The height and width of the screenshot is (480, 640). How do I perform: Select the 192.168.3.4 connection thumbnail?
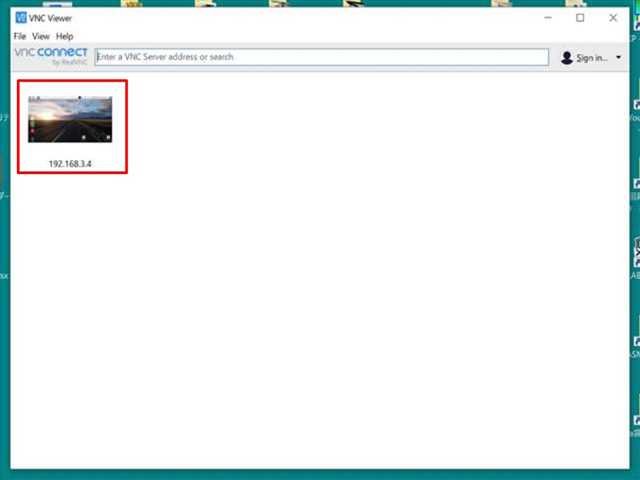pos(70,119)
